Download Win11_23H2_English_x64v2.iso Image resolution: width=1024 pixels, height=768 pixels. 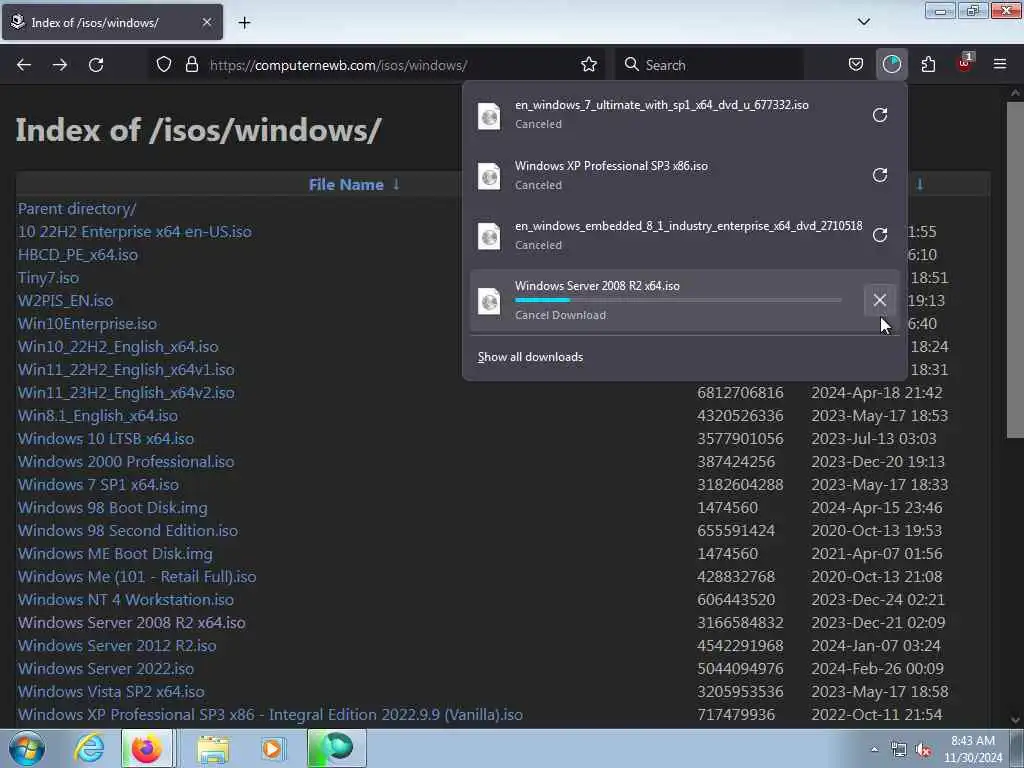tap(126, 392)
